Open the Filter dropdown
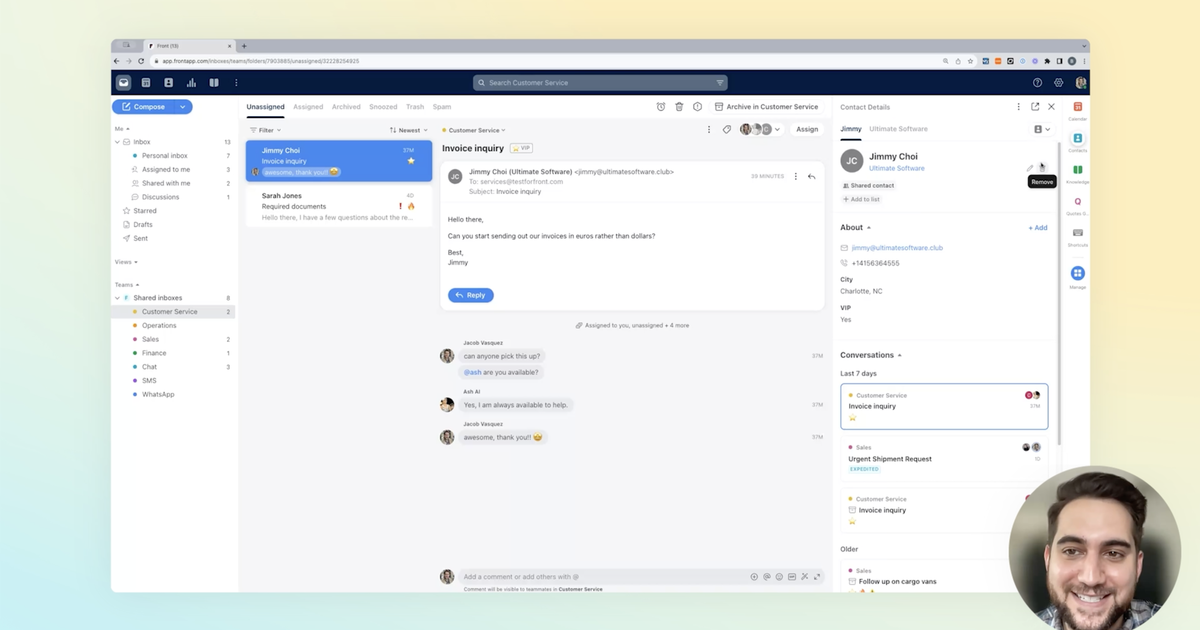This screenshot has width=1200, height=630. [x=265, y=130]
